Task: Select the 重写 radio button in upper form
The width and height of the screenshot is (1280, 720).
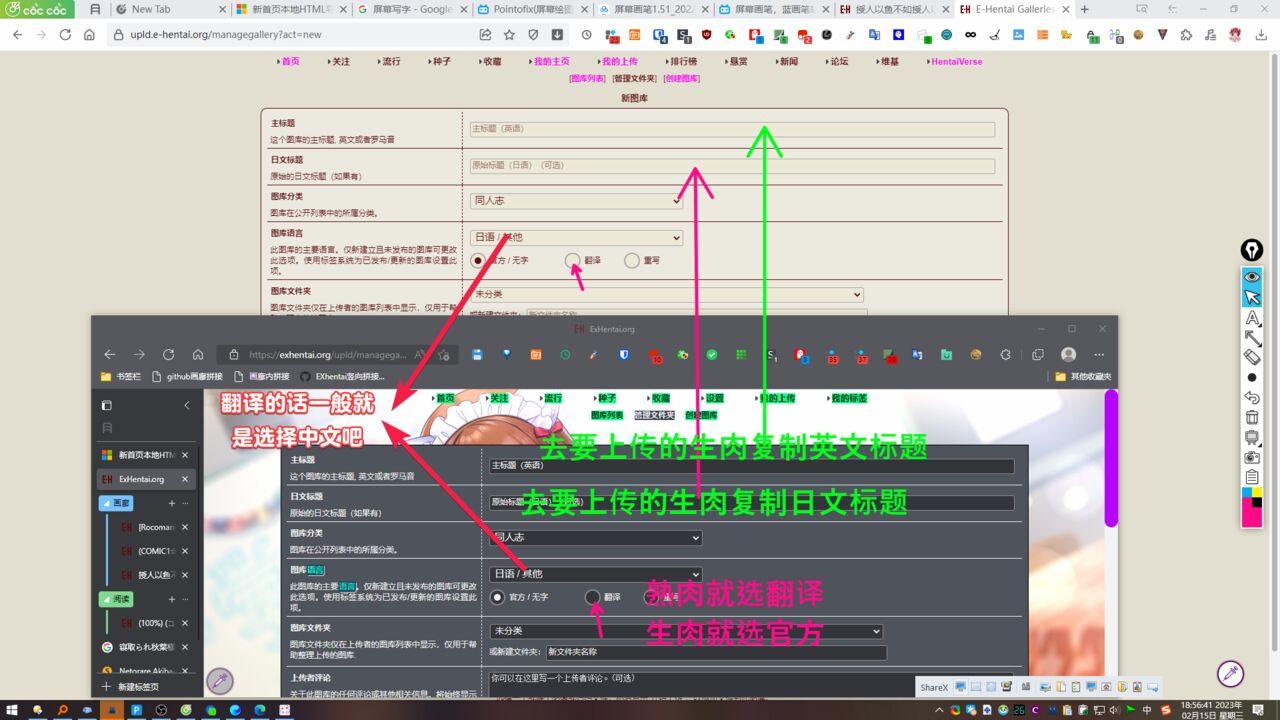Action: tap(631, 260)
